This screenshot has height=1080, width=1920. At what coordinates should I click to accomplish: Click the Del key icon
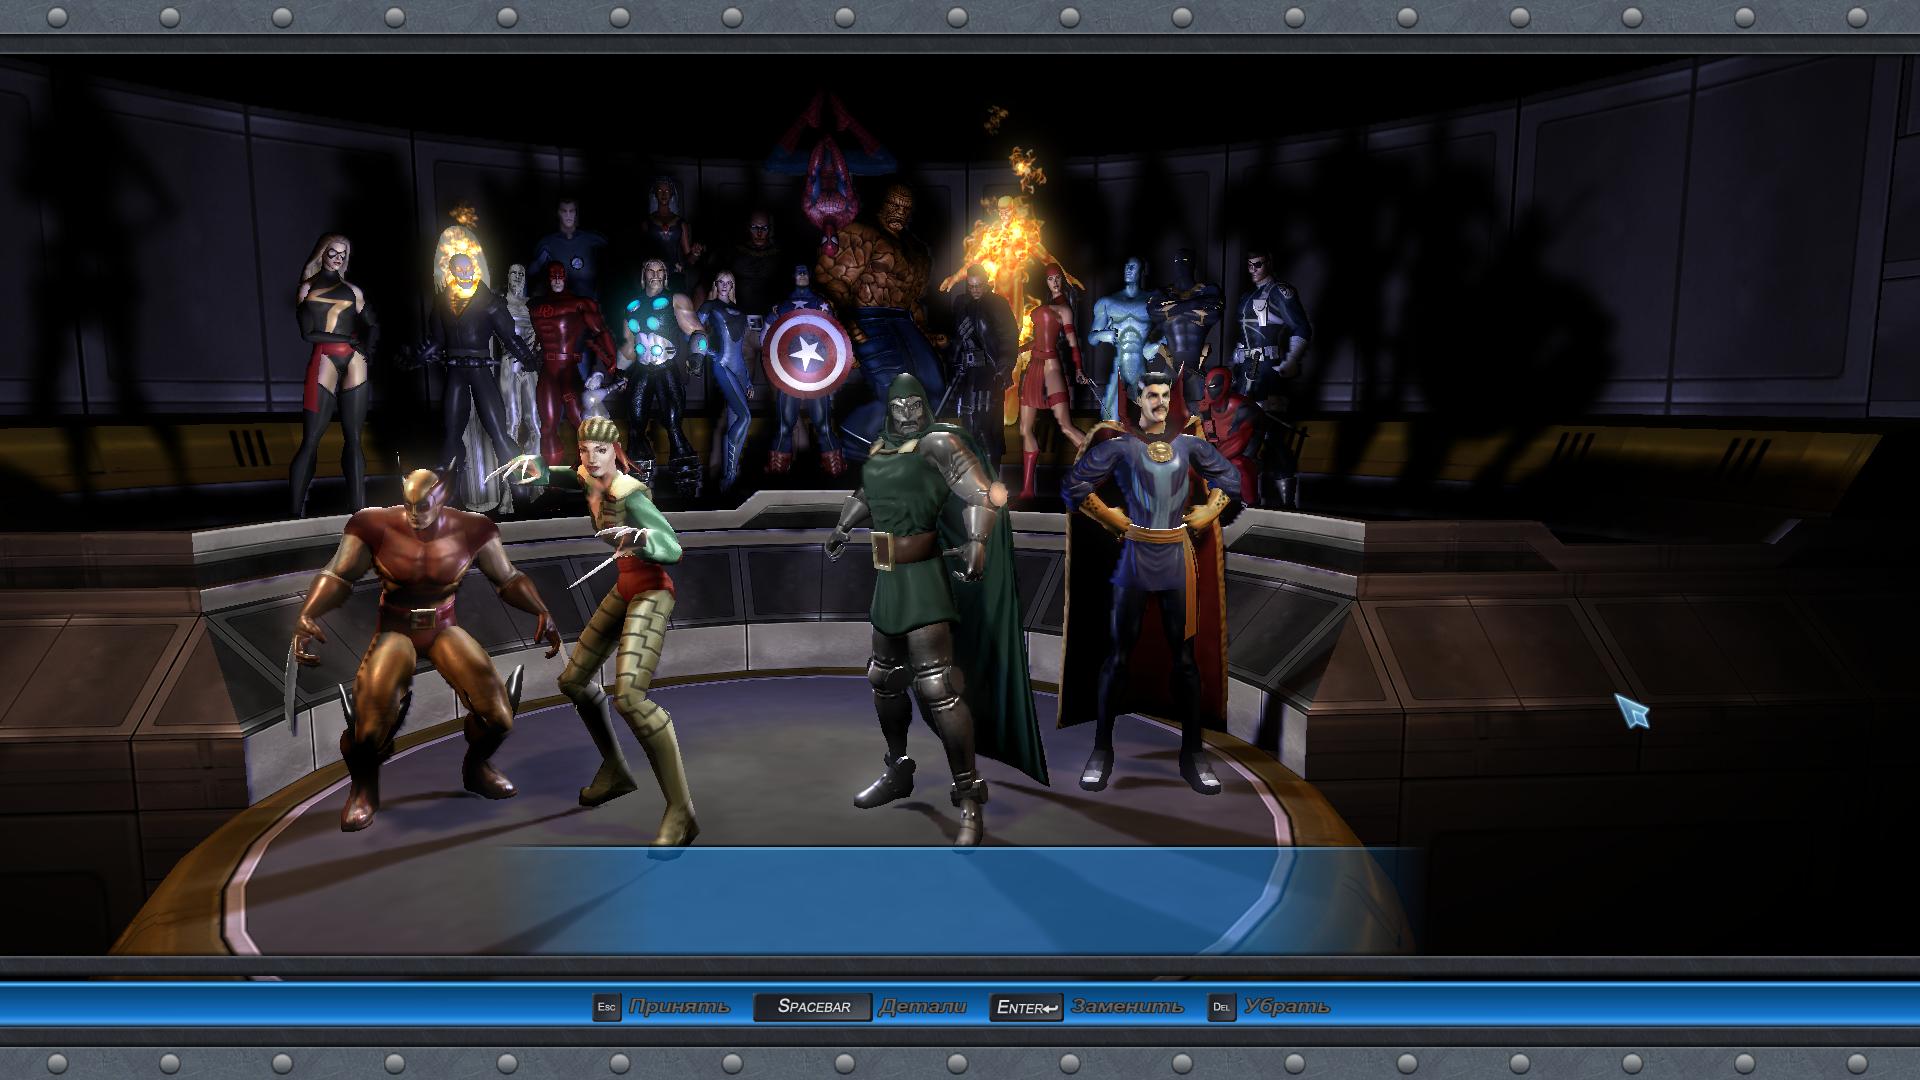[1221, 1007]
